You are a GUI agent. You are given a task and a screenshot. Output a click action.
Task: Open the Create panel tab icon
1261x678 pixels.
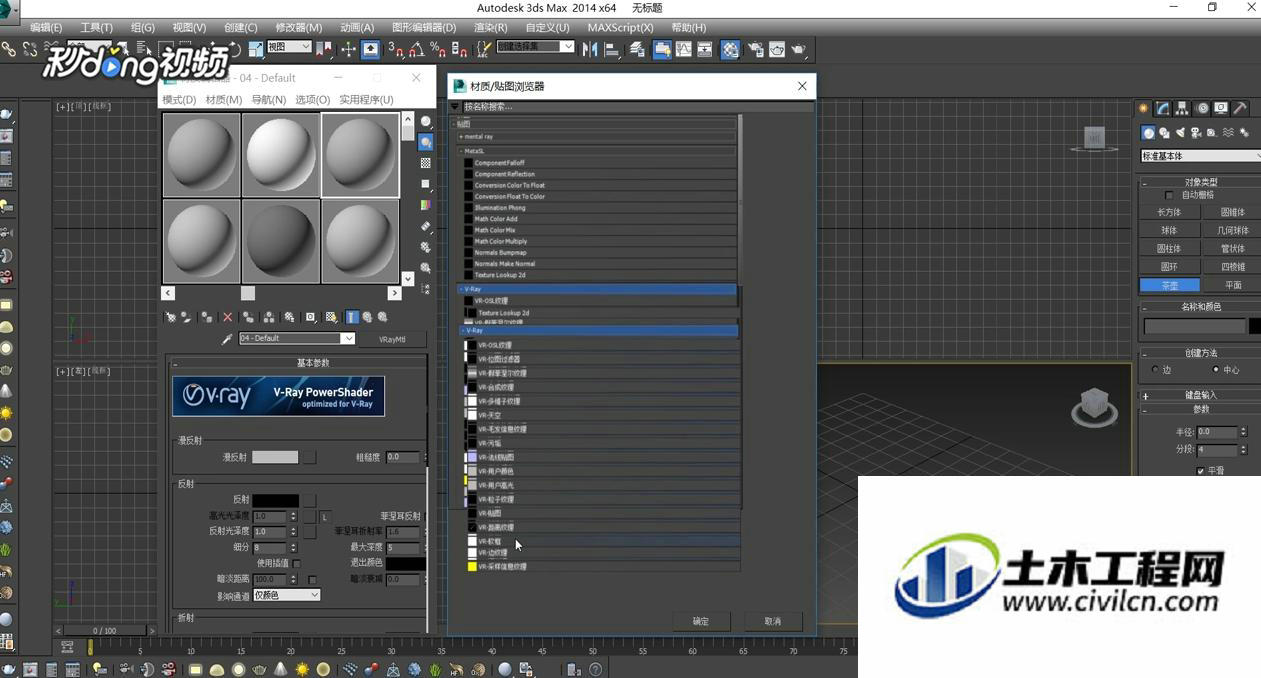click(1144, 108)
